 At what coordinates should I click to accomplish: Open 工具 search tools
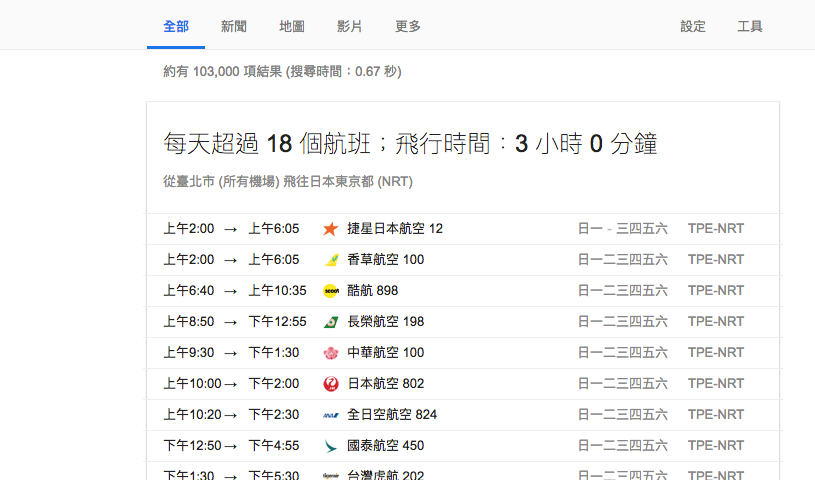tap(750, 26)
